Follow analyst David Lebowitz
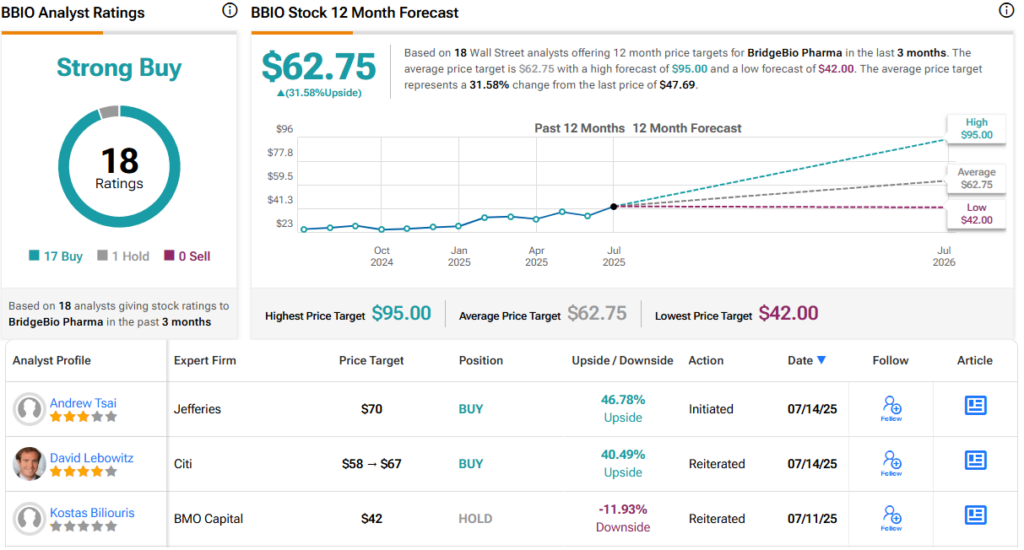The height and width of the screenshot is (550, 1024). 892,463
